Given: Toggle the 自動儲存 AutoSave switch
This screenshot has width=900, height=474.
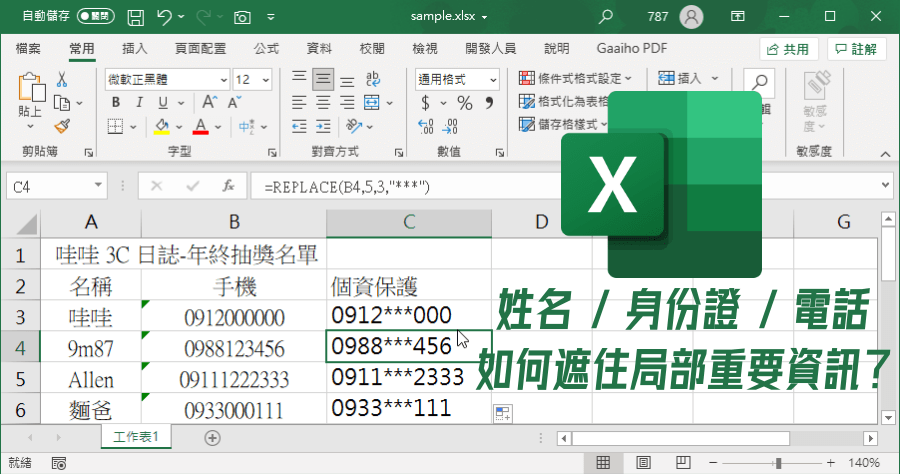Looking at the screenshot, I should 96,16.
